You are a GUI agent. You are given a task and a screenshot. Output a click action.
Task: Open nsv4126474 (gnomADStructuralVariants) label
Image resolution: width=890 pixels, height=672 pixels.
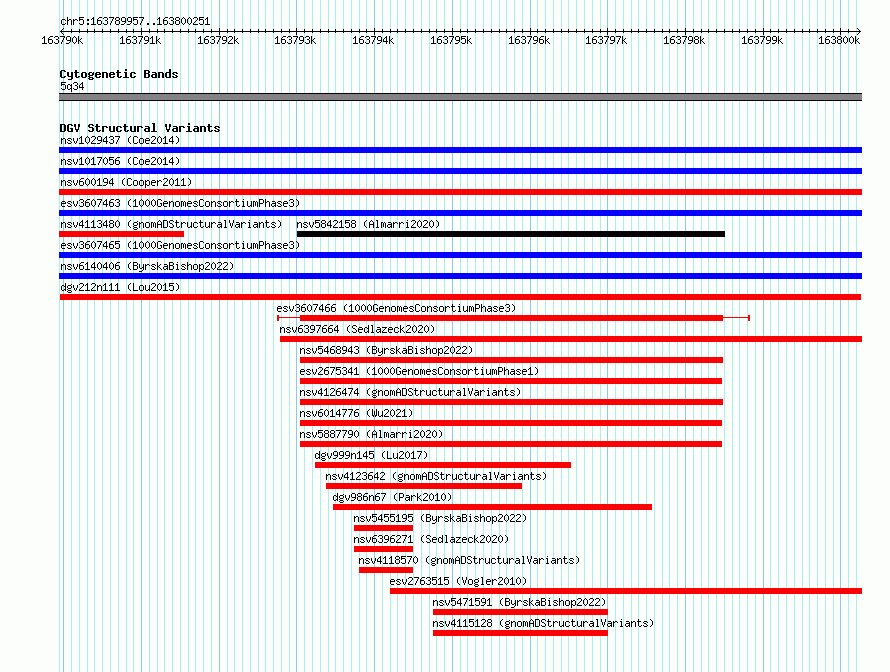410,392
